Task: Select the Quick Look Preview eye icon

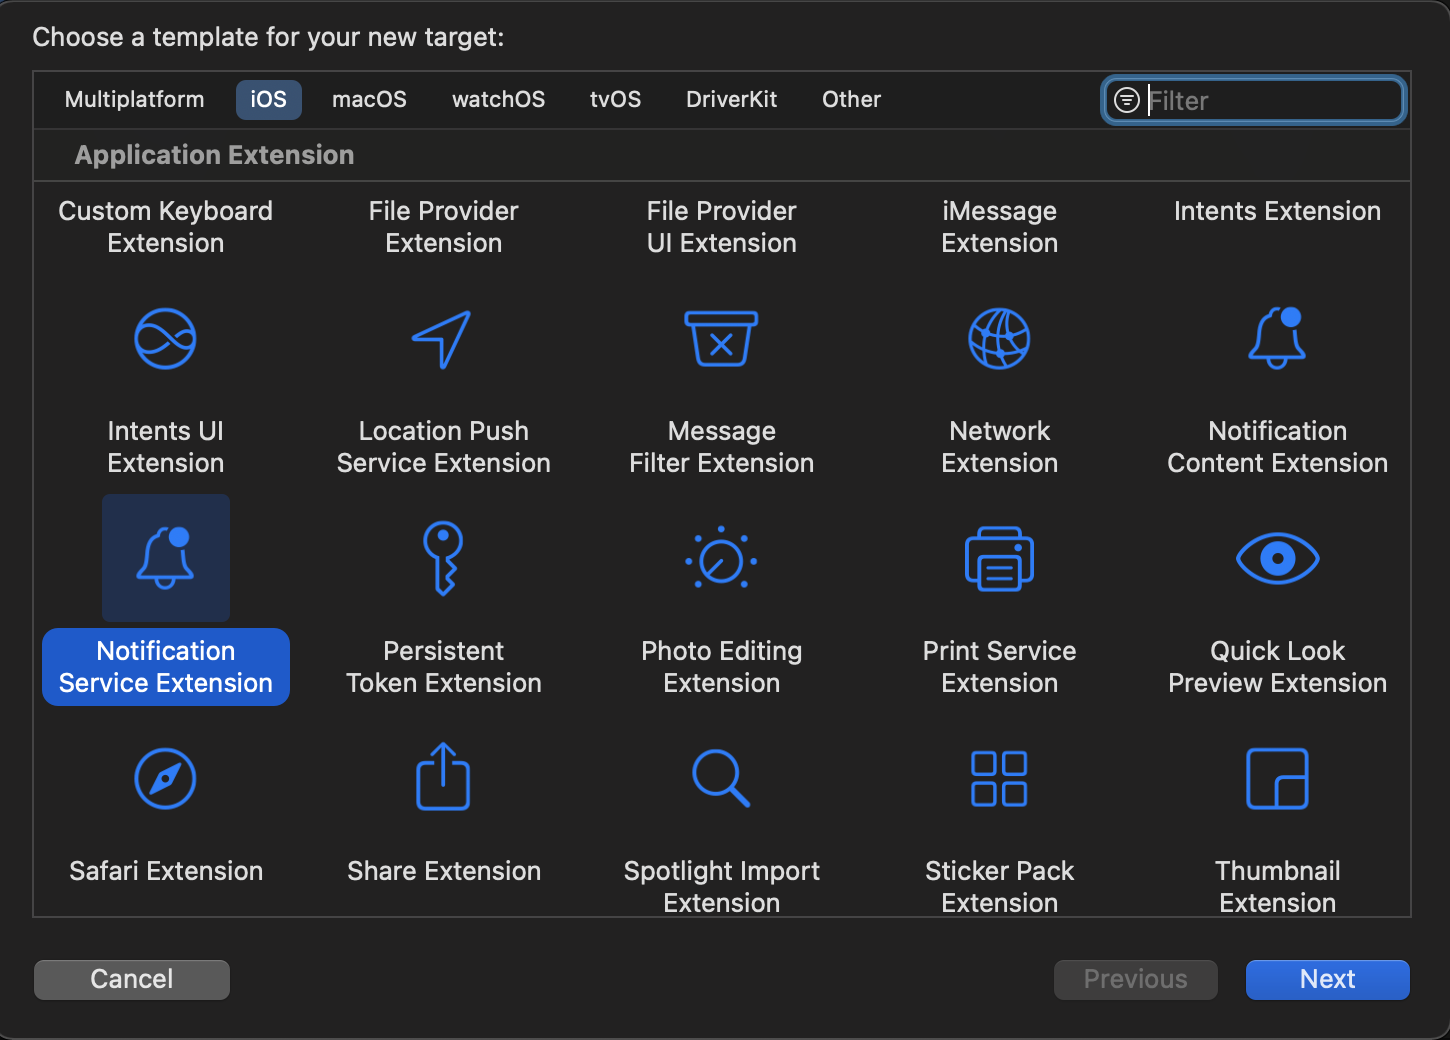Action: point(1277,558)
